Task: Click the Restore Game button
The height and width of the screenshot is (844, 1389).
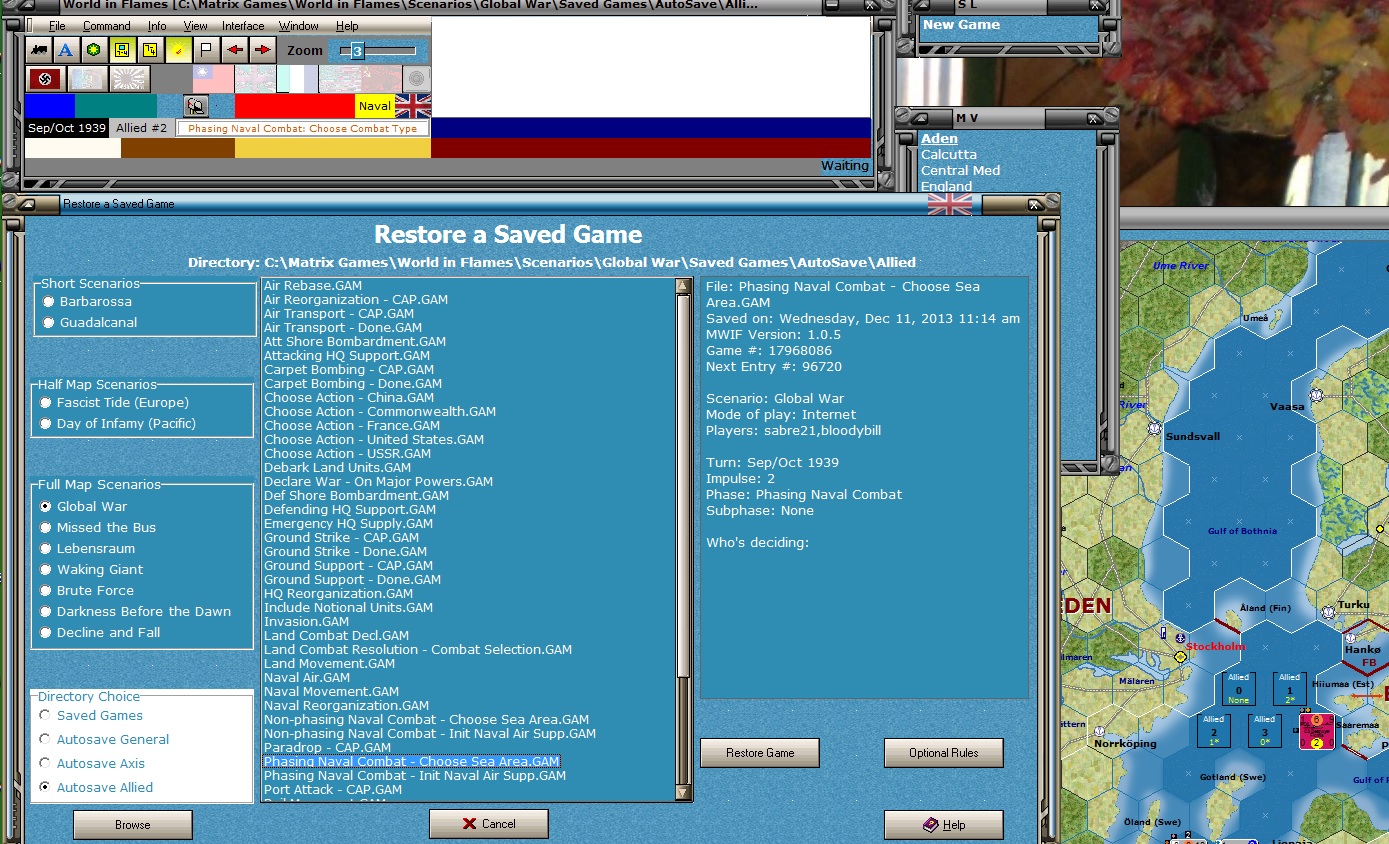Action: pyautogui.click(x=760, y=753)
